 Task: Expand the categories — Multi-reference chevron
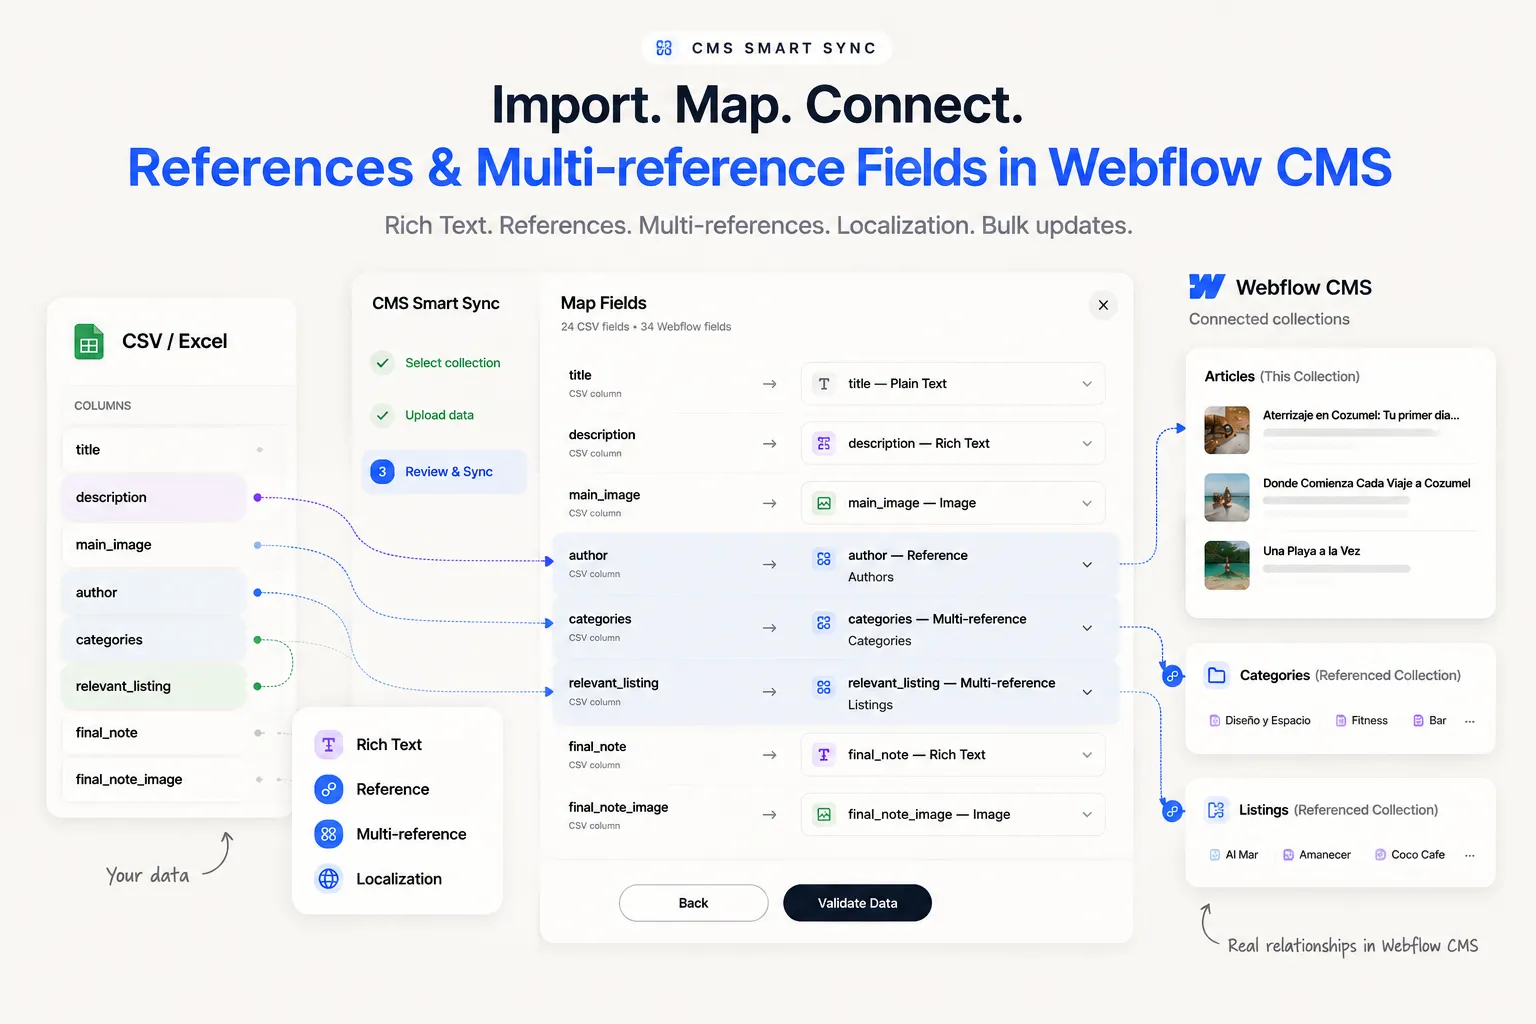[1087, 628]
